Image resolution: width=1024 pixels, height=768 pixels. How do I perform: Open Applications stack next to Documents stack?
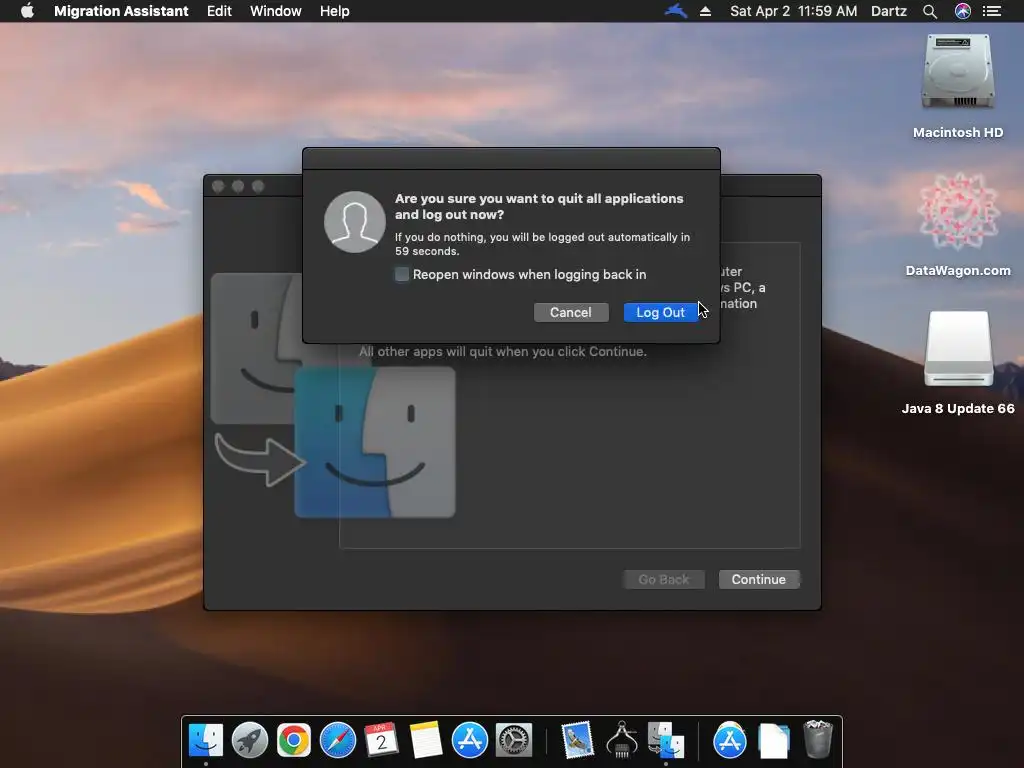coord(729,740)
